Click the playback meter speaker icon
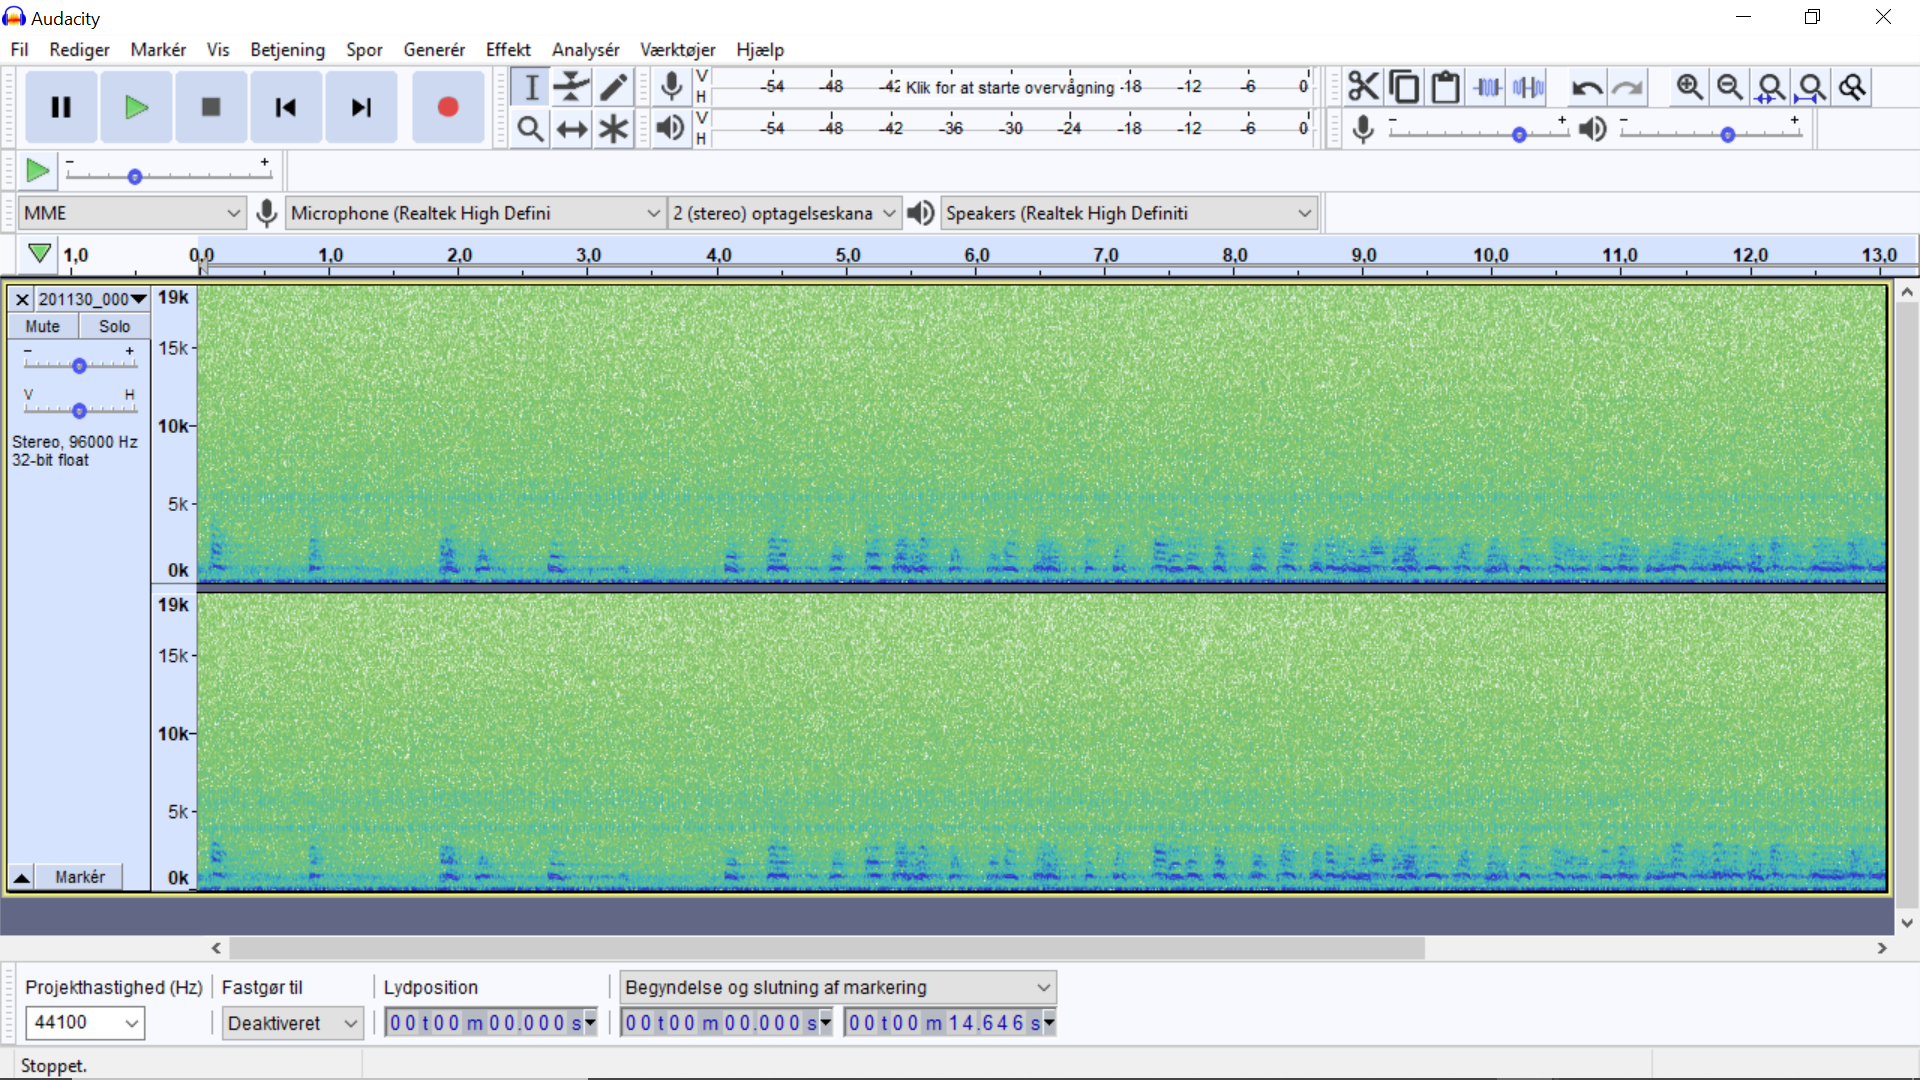Viewport: 1920px width, 1080px height. 672,128
